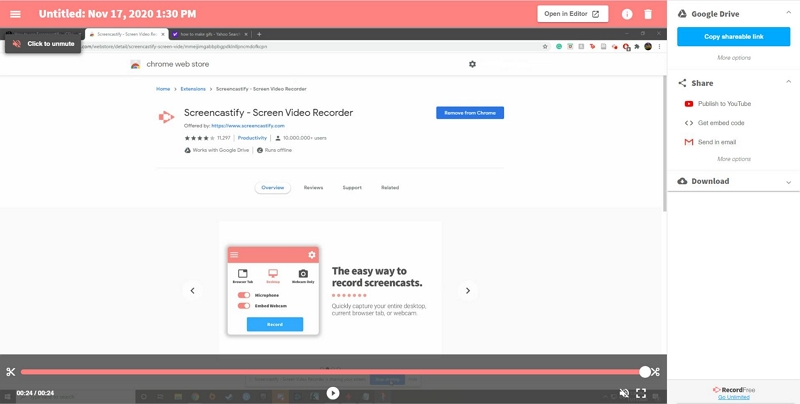
Task: Open the hamburger menu in the Screencastify header
Action: tap(15, 14)
